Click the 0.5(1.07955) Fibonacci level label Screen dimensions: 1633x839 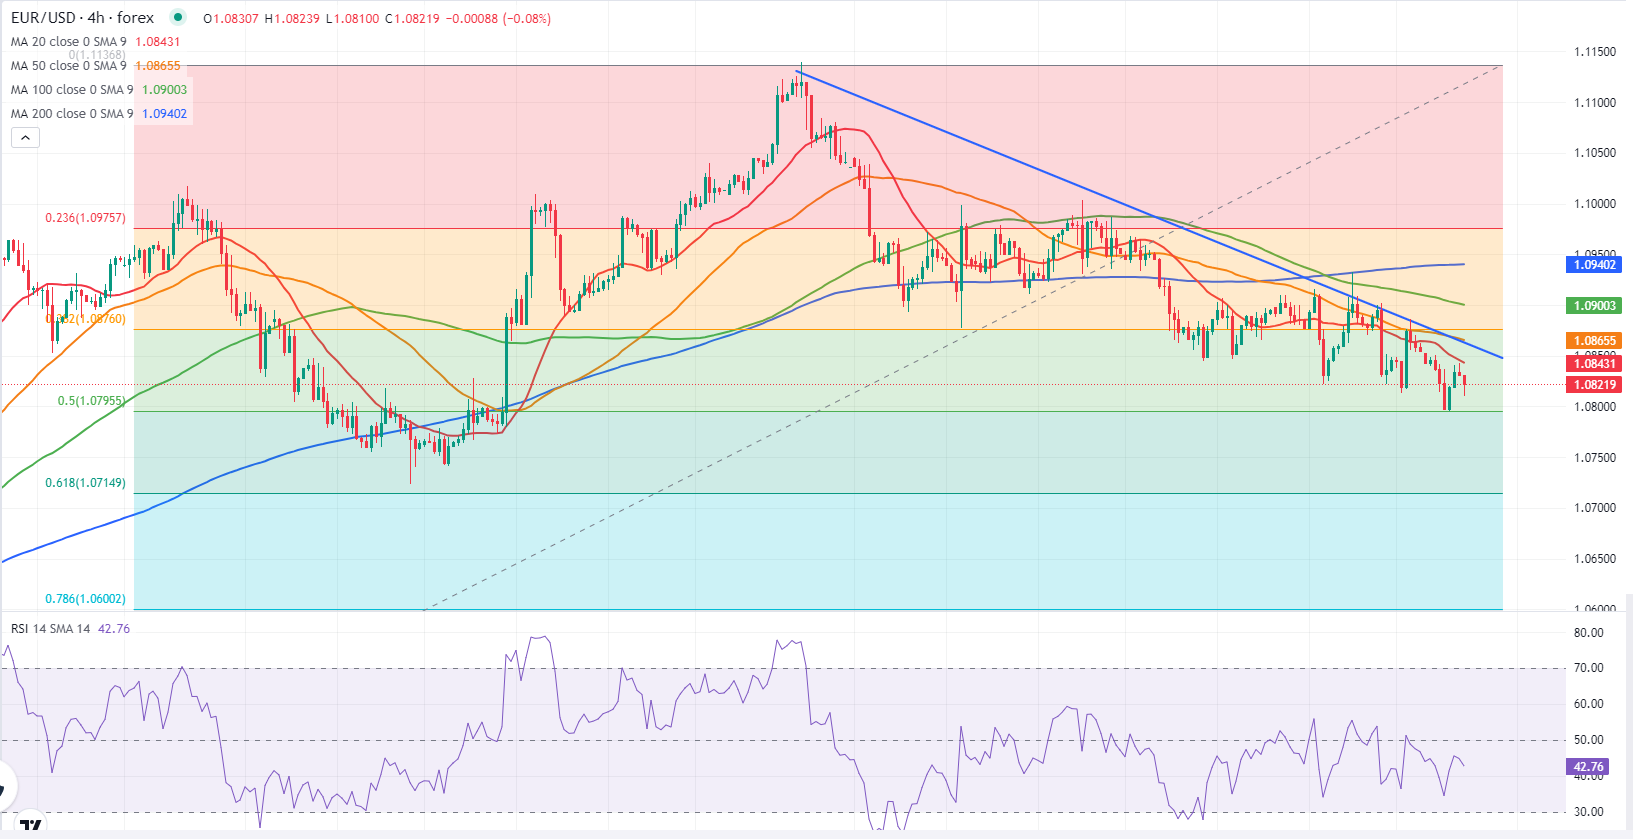click(91, 401)
